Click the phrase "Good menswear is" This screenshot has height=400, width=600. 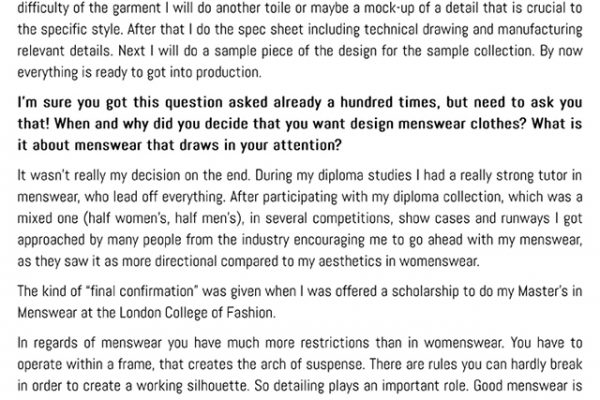[x=528, y=385]
